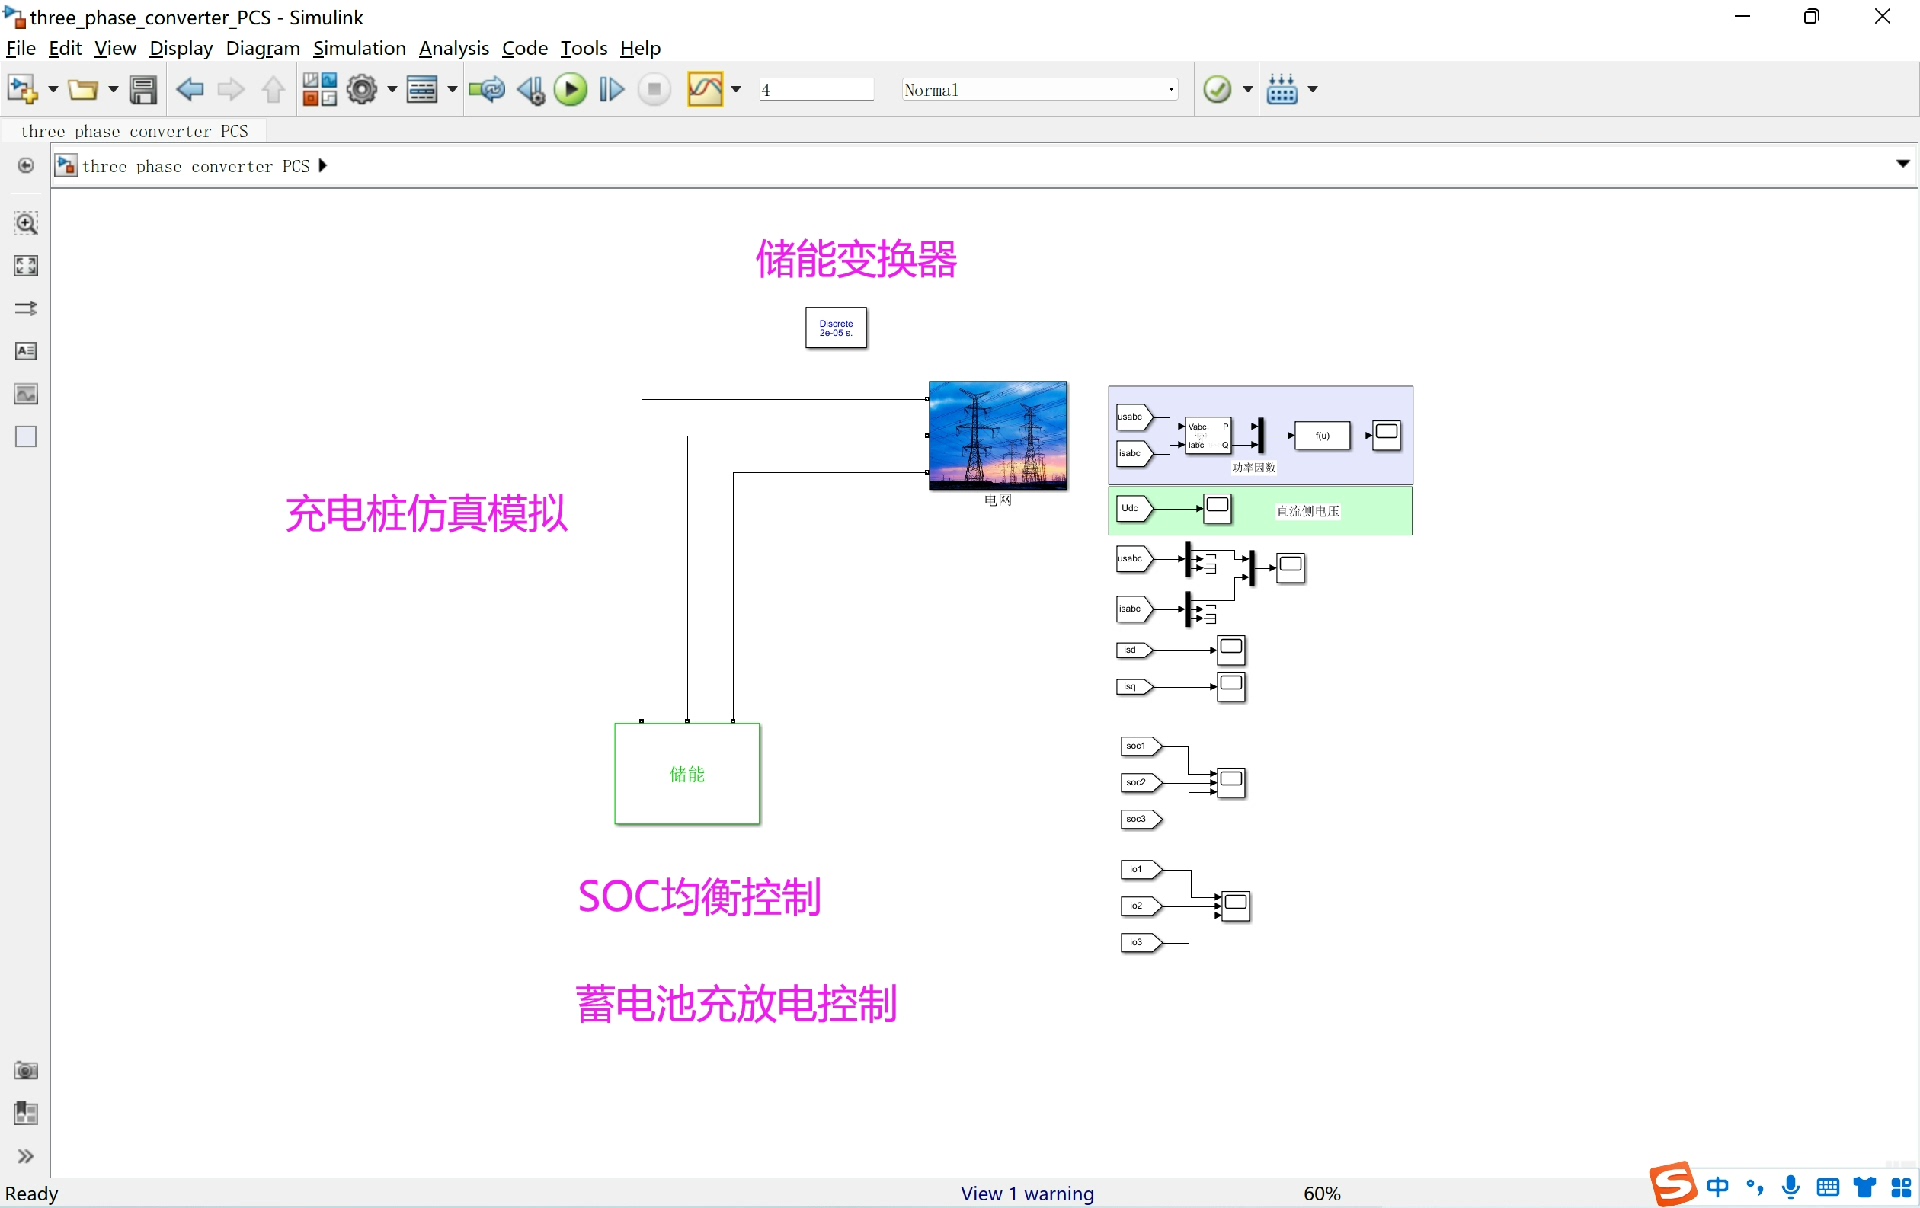
Task: Click the Run simulation play button
Action: (571, 90)
